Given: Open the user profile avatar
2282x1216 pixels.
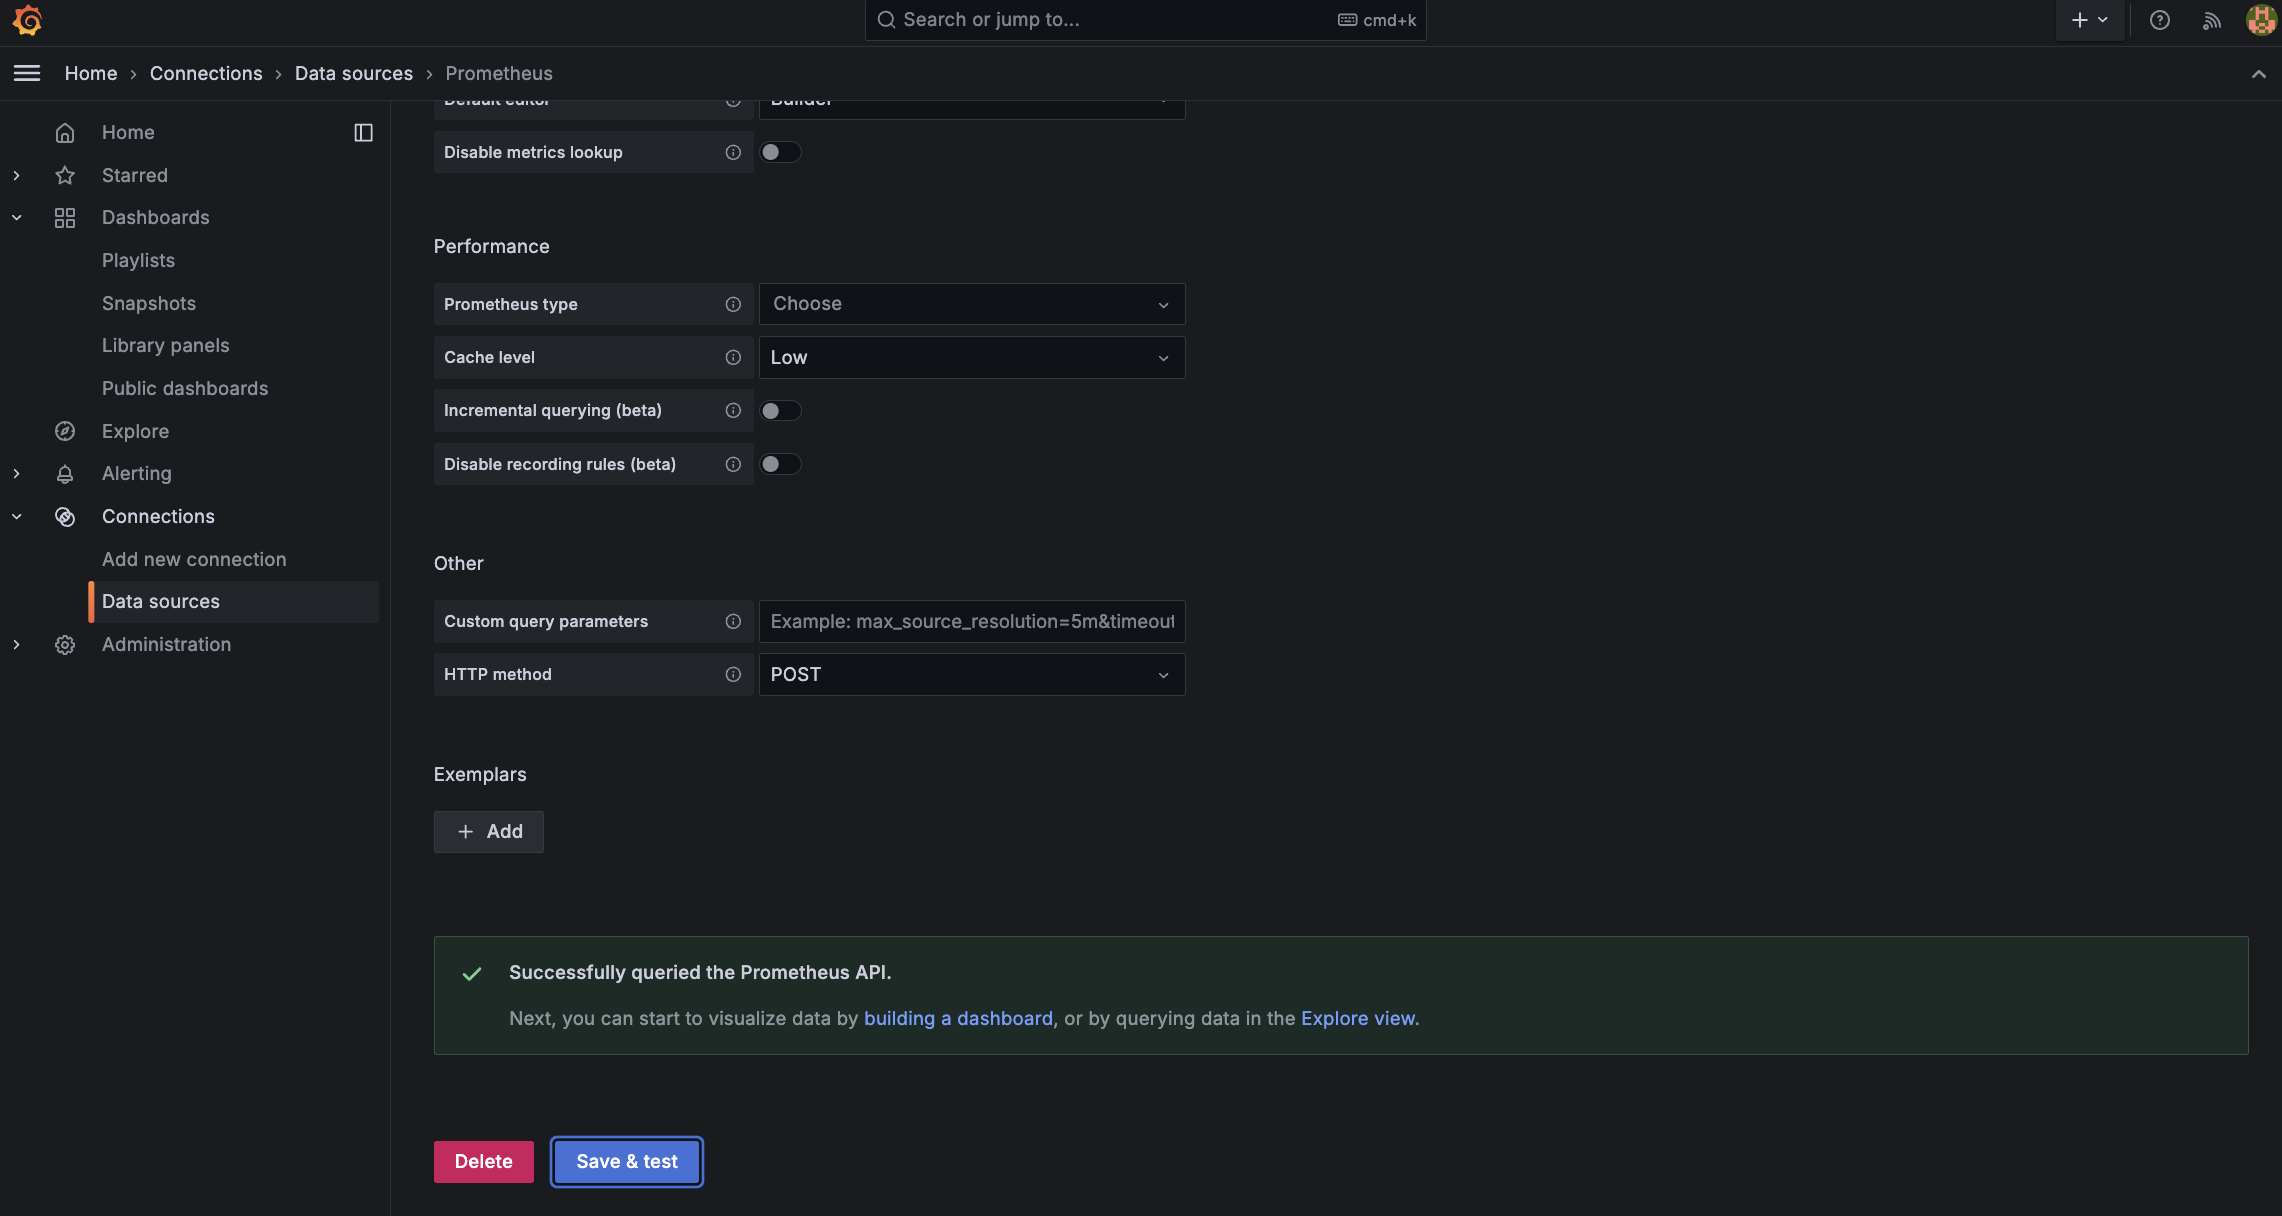Looking at the screenshot, I should coord(2260,20).
